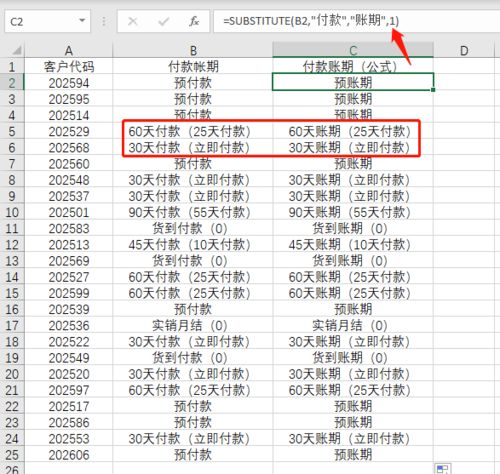
Task: Open the Auto Fill Options button
Action: (x=443, y=468)
